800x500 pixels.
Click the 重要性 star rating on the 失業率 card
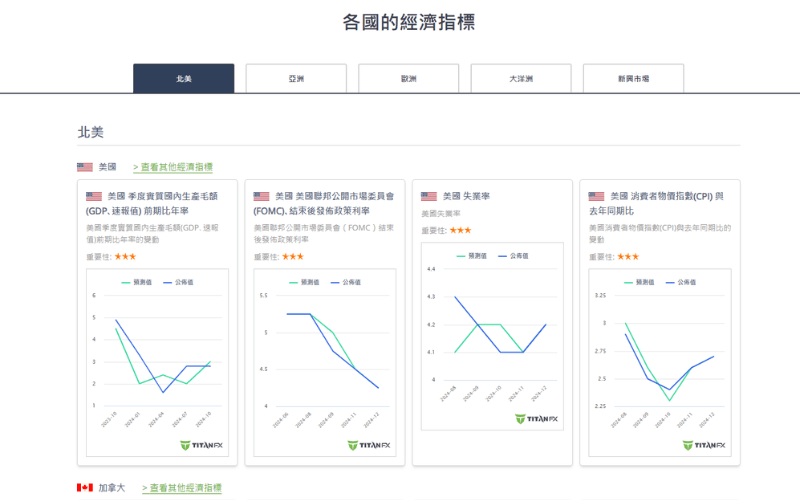(460, 231)
